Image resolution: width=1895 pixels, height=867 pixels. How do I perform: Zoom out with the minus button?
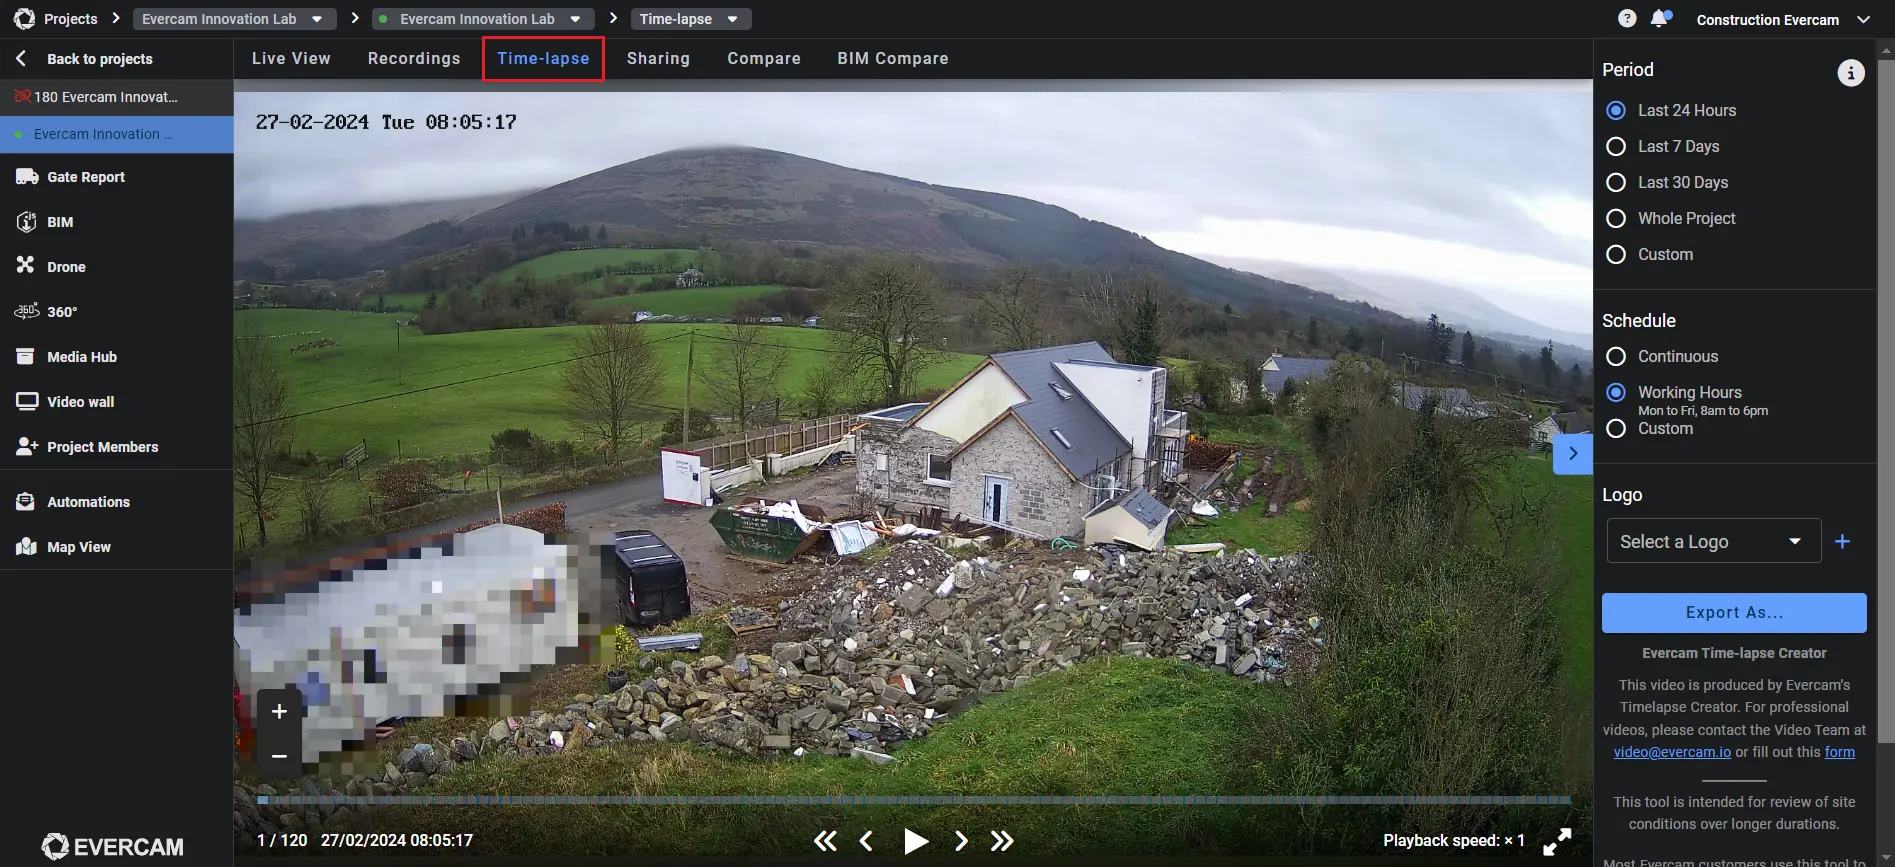point(280,756)
